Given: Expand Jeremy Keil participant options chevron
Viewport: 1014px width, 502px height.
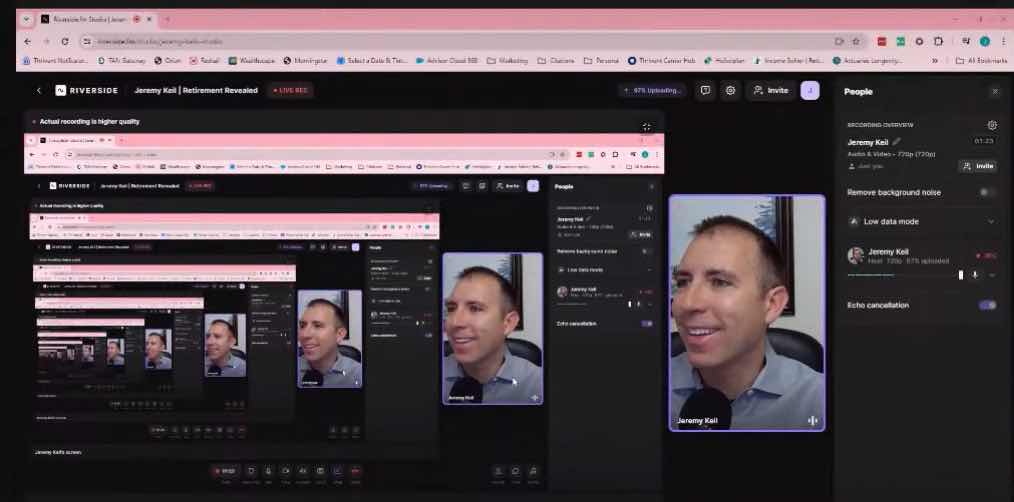Looking at the screenshot, I should coord(991,275).
